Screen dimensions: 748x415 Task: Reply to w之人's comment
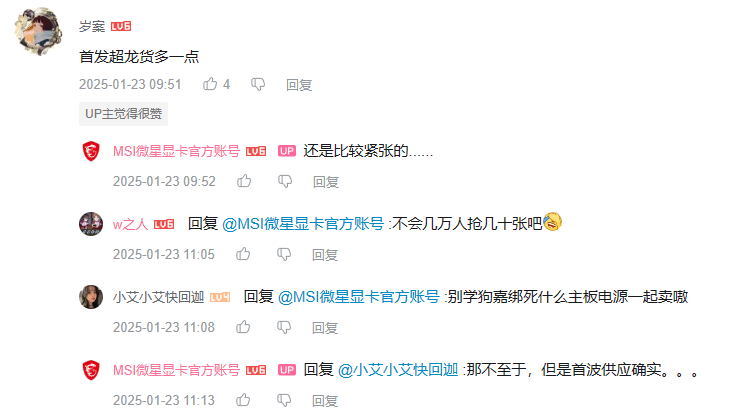click(325, 255)
